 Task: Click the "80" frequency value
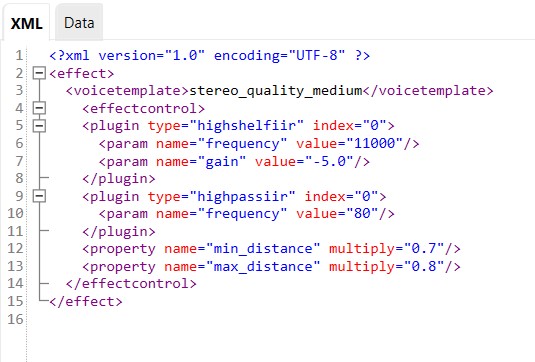(362, 214)
